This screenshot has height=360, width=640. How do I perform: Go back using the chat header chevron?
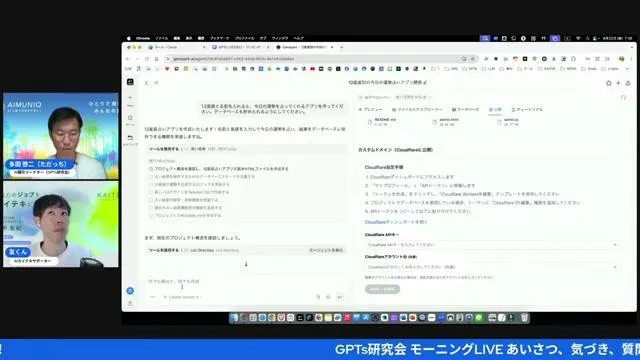point(147,83)
